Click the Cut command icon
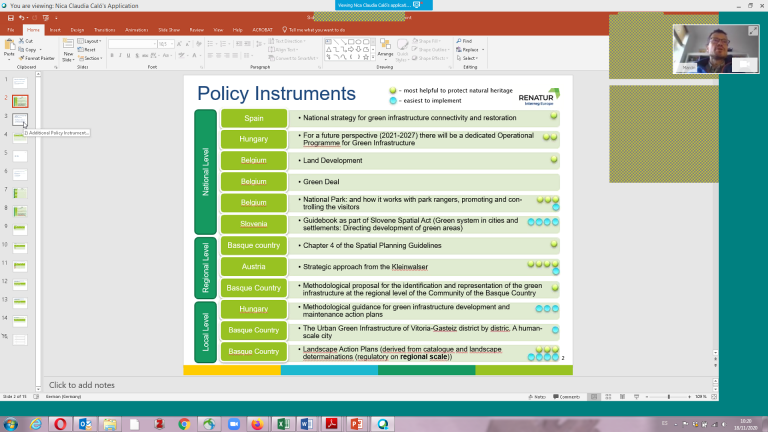The width and height of the screenshot is (768, 432). [30, 41]
